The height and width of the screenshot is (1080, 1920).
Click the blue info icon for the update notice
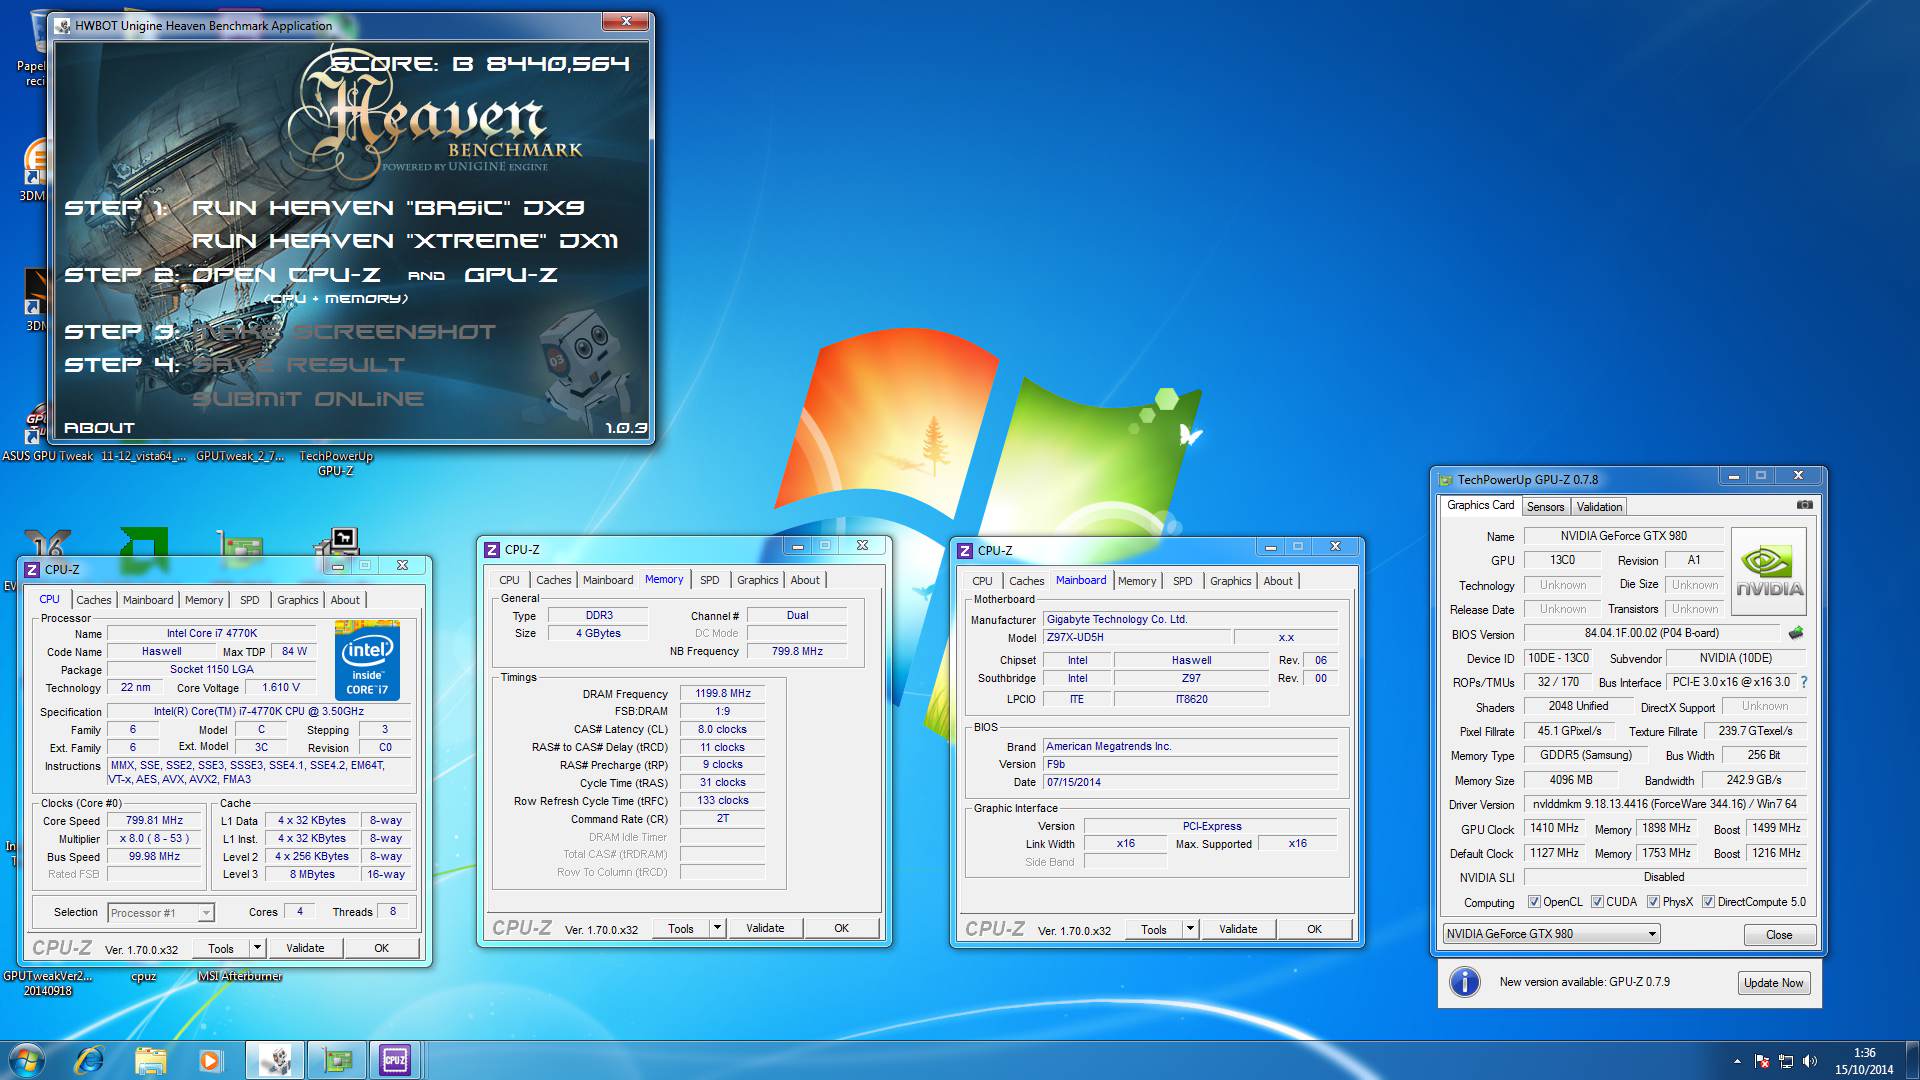[1465, 982]
